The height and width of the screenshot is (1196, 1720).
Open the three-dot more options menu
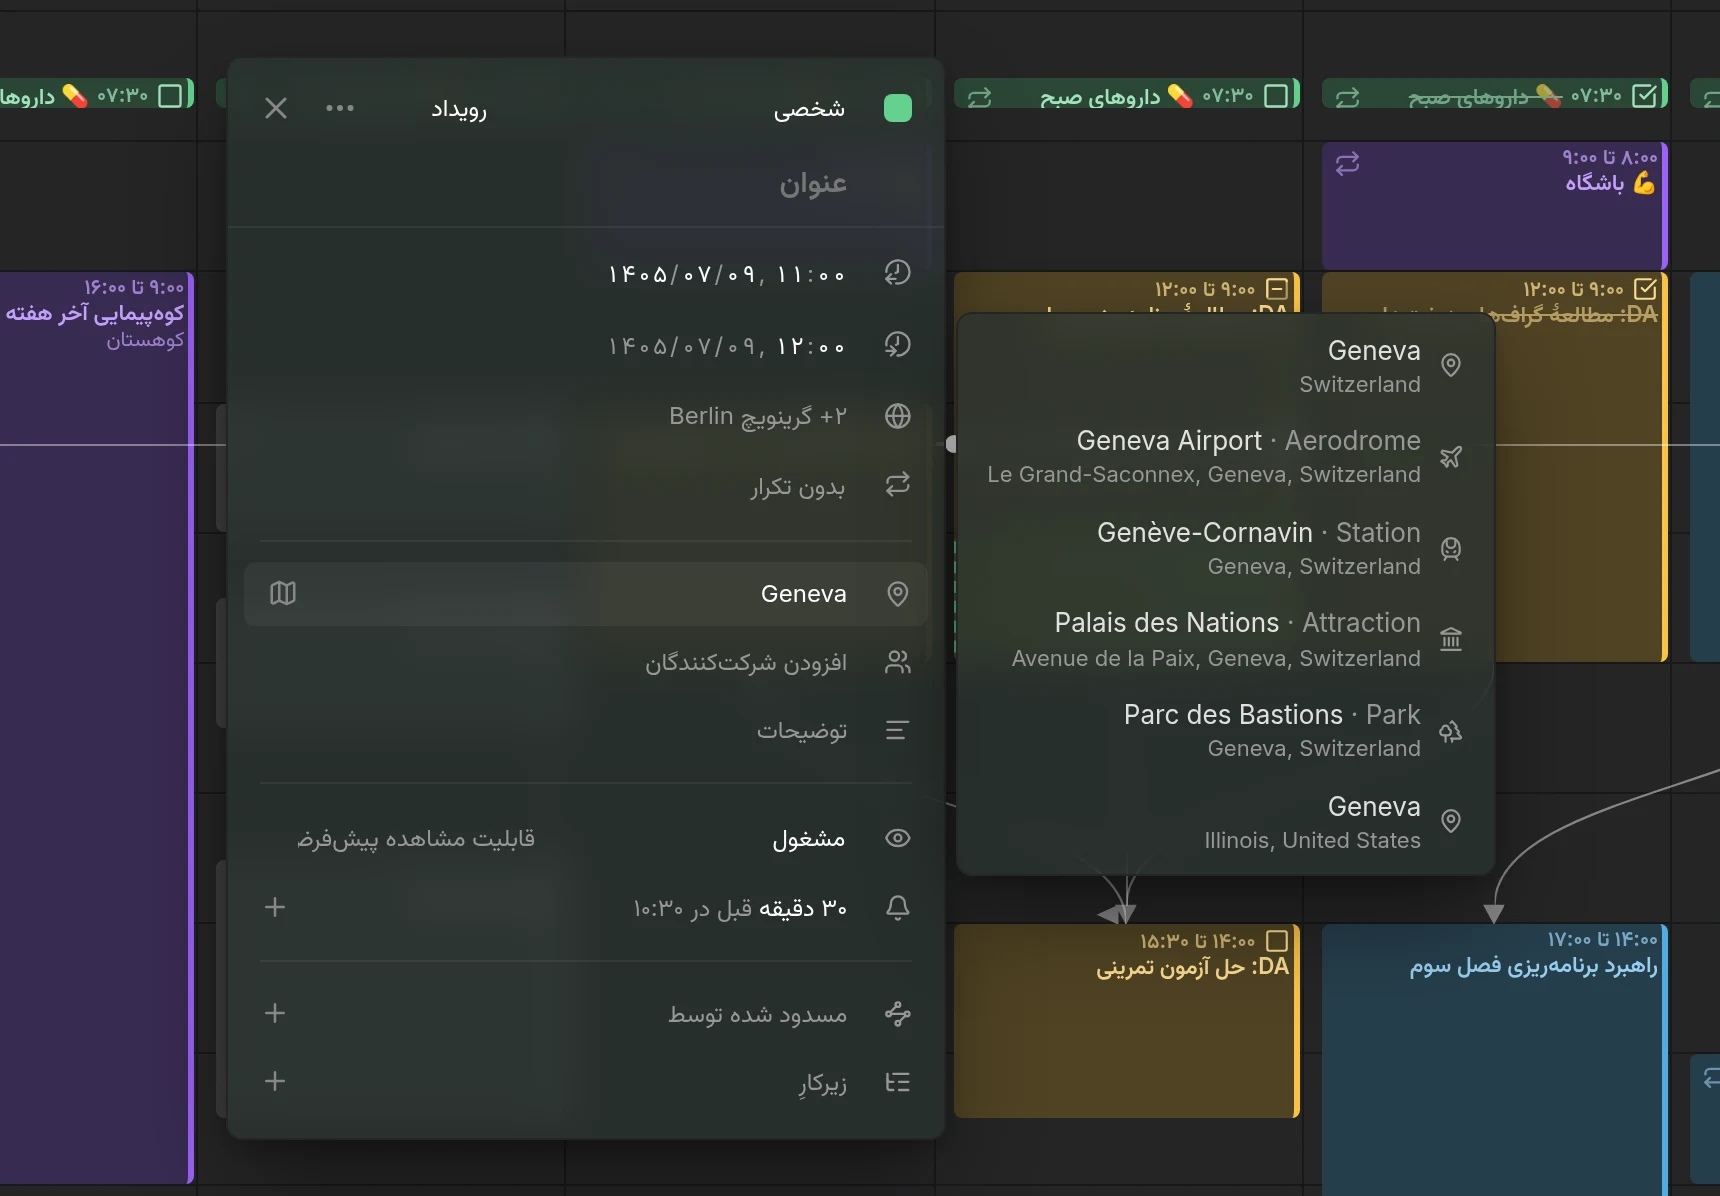340,108
